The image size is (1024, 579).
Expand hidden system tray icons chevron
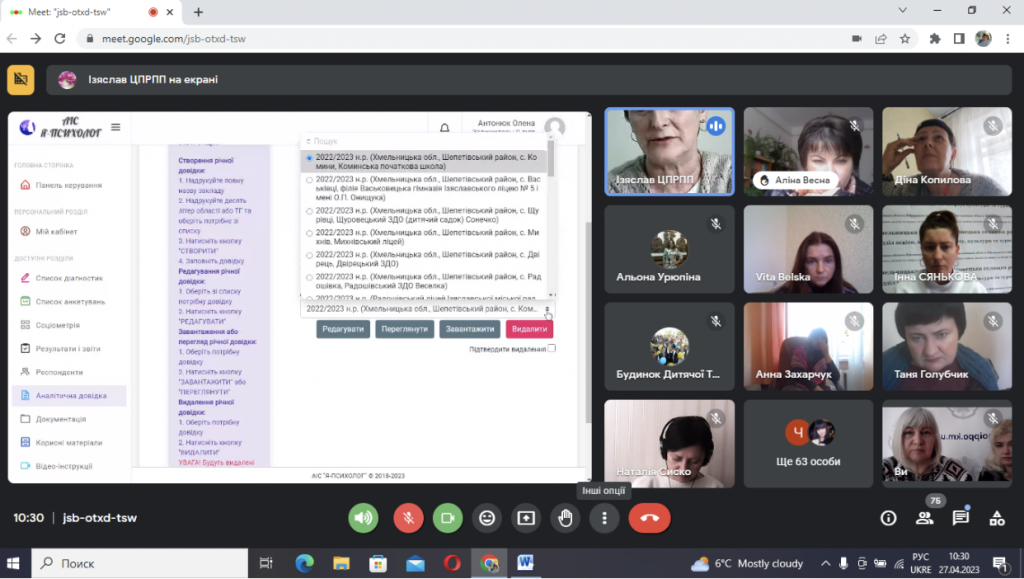point(825,563)
